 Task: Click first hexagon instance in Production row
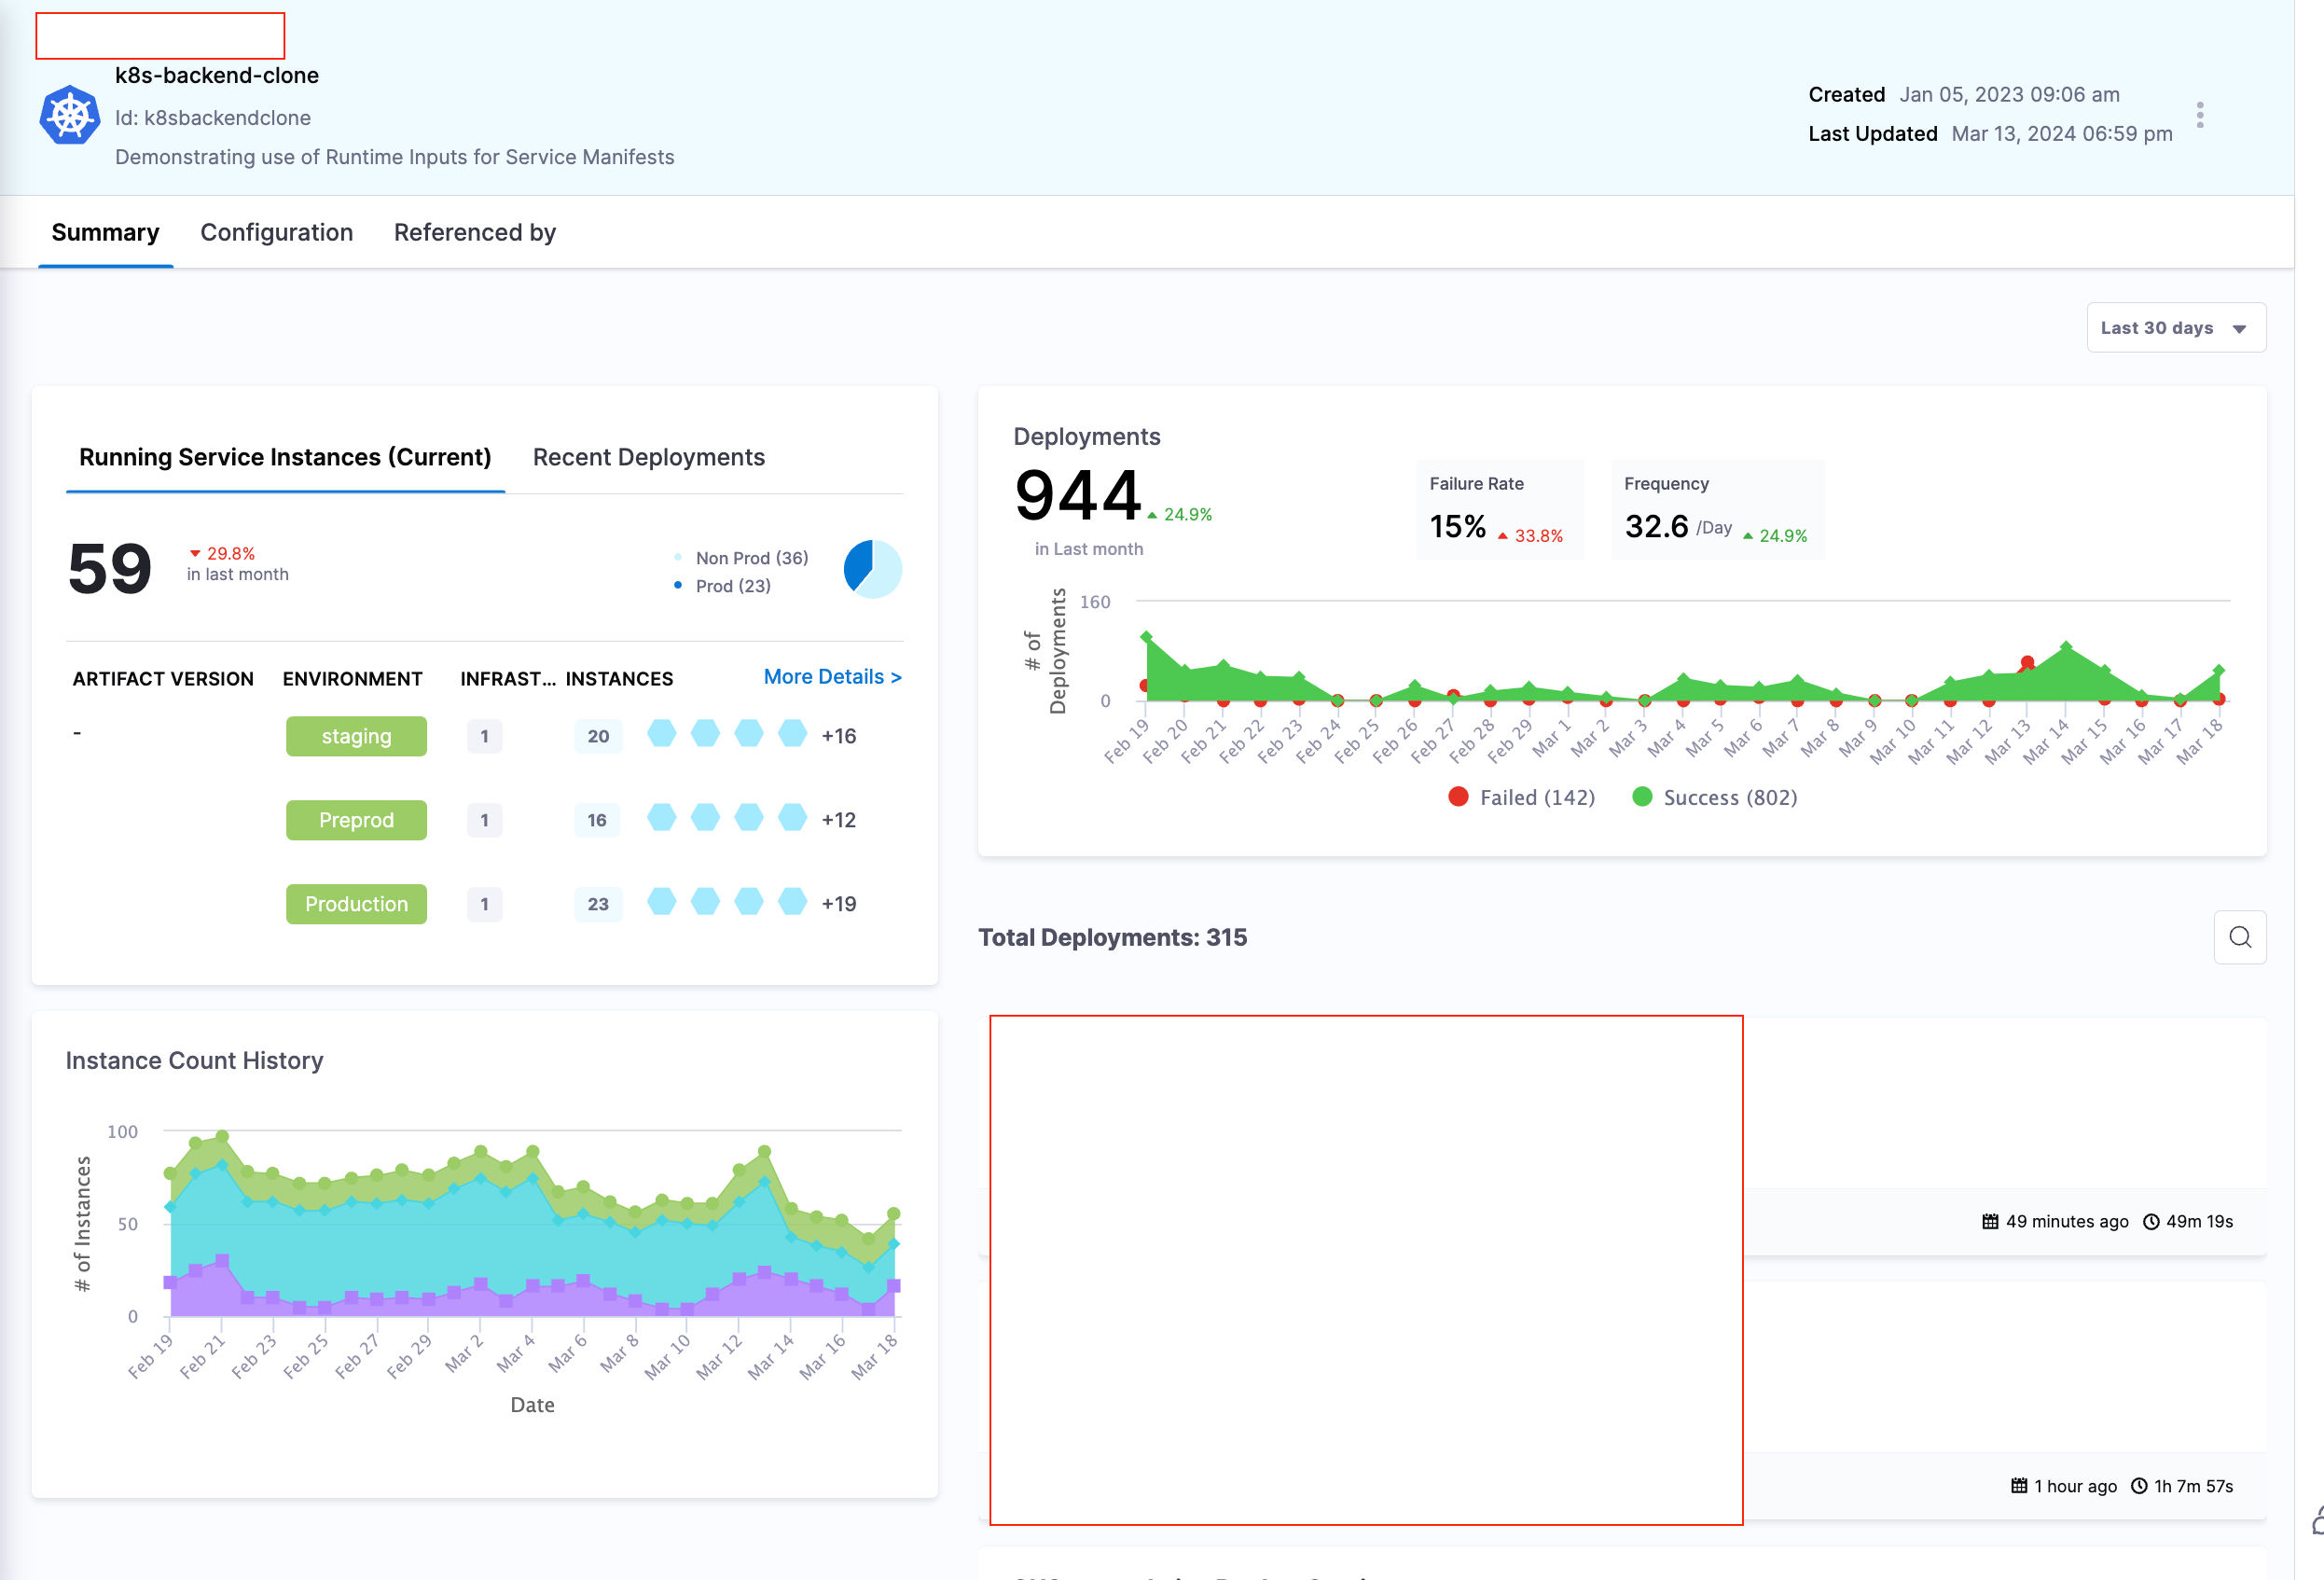pos(661,902)
